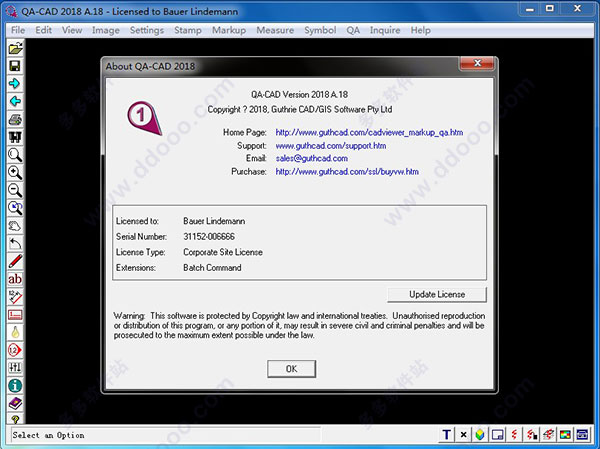The image size is (600, 449).
Task: Click the Update License button
Action: [x=437, y=294]
